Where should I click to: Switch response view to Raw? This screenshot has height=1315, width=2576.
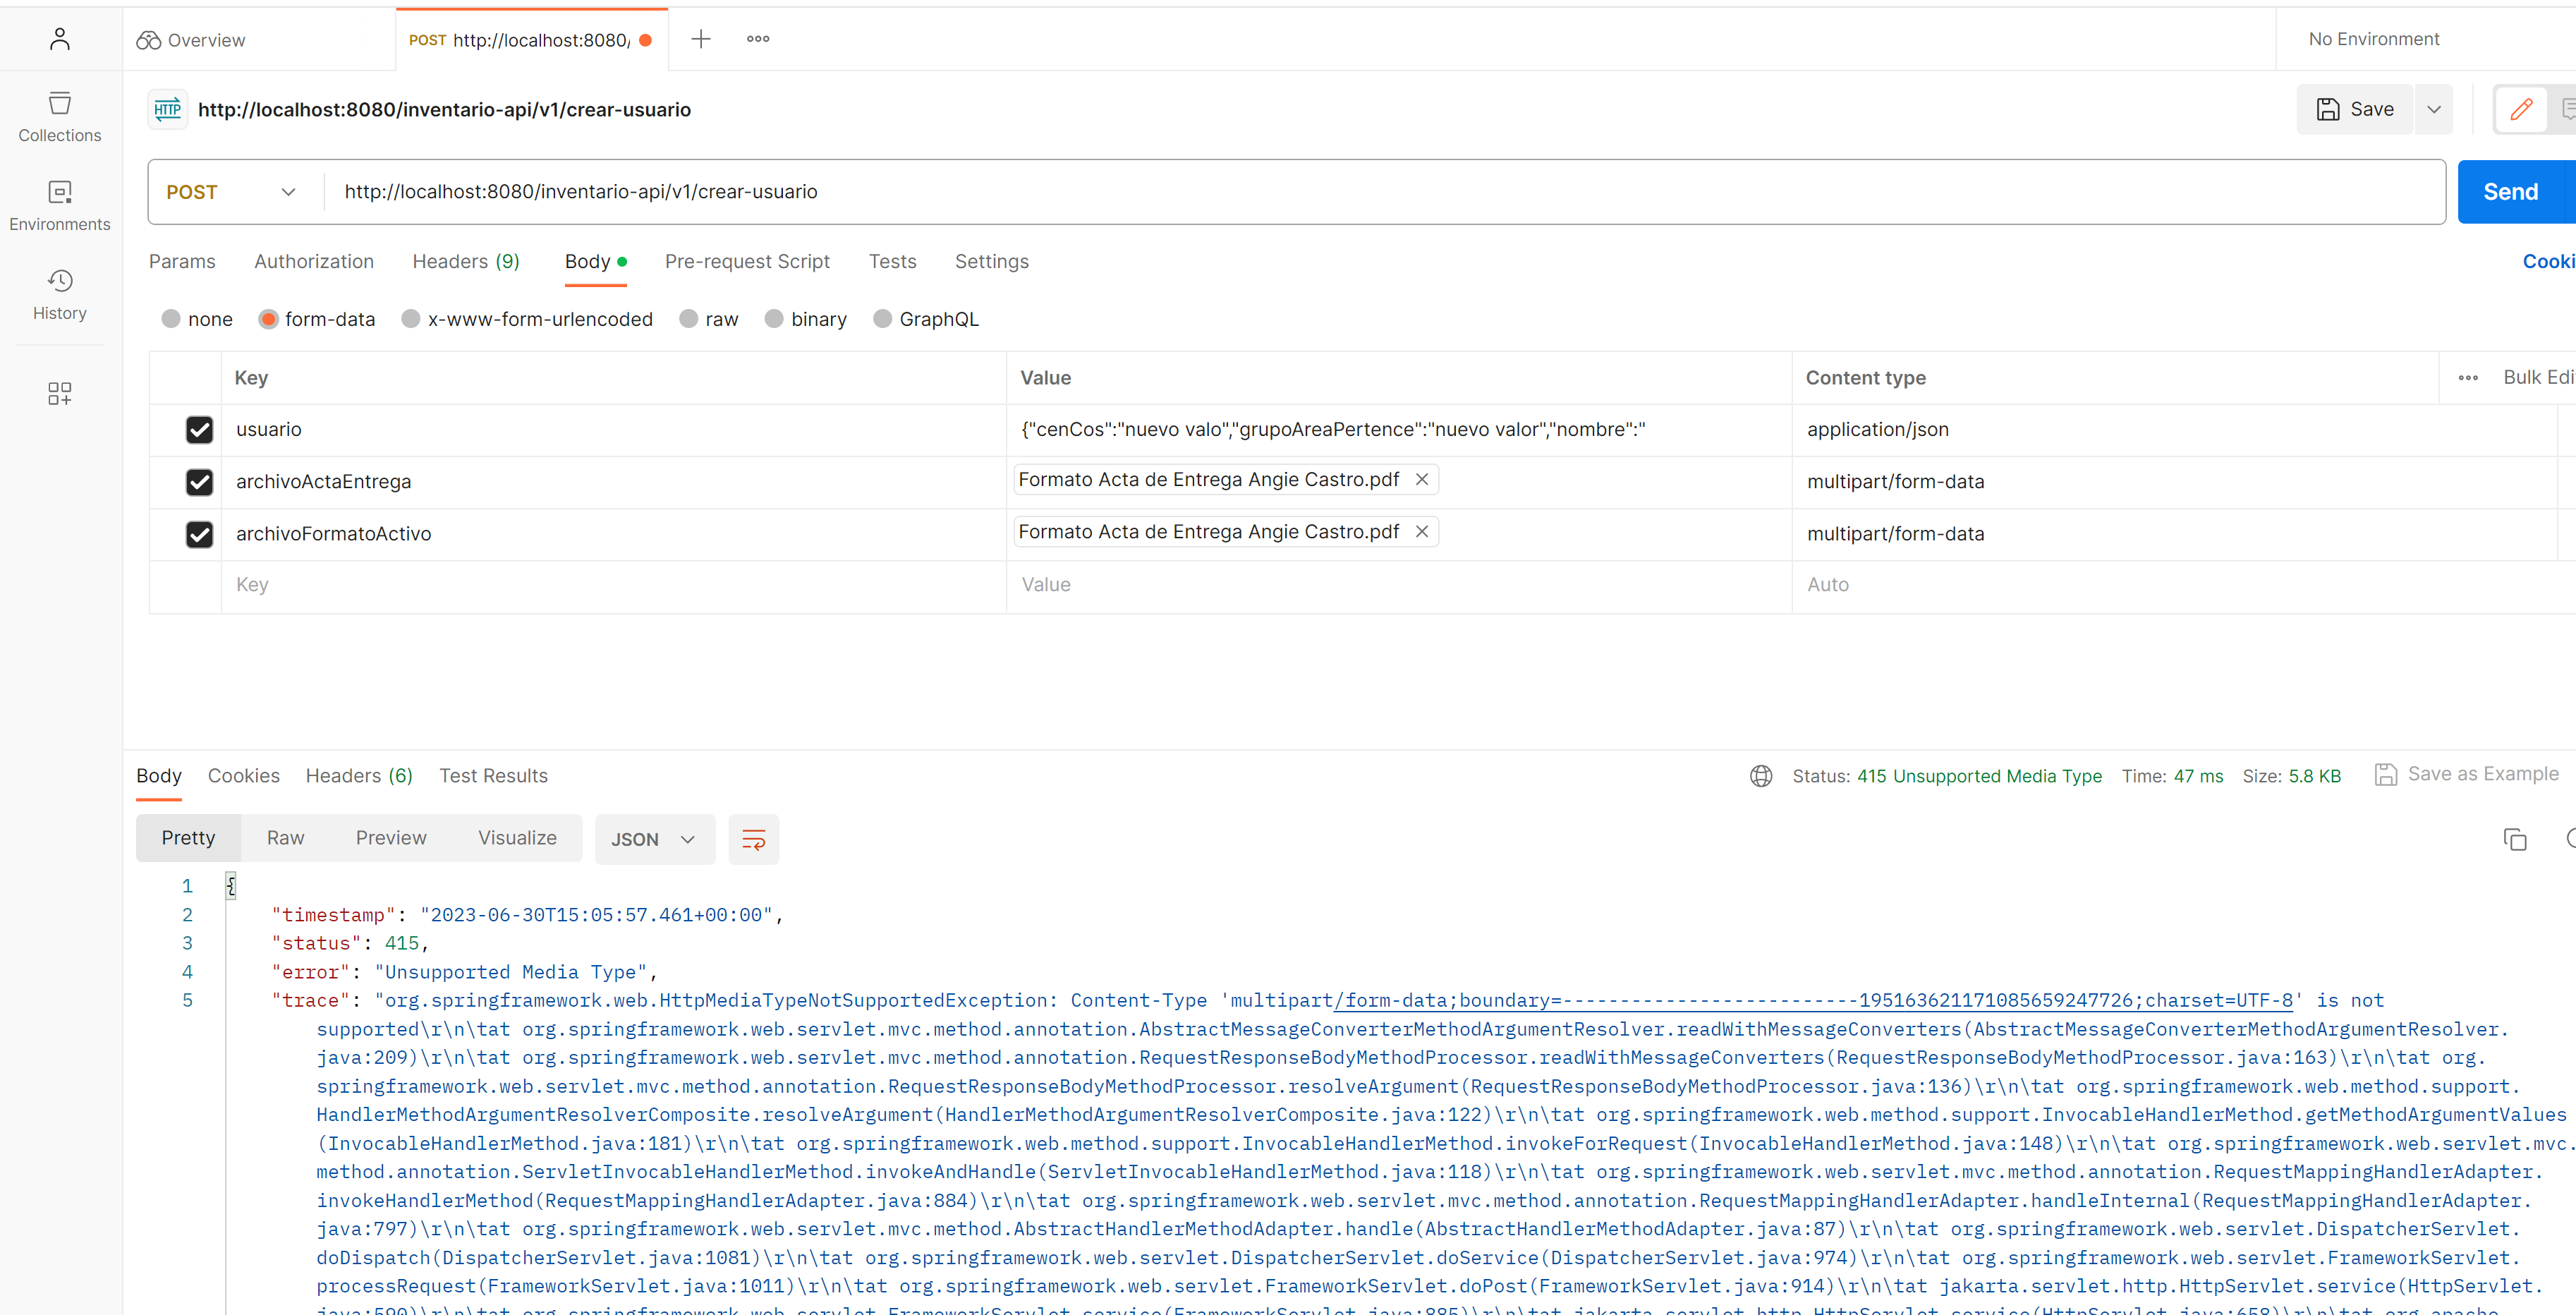click(285, 838)
